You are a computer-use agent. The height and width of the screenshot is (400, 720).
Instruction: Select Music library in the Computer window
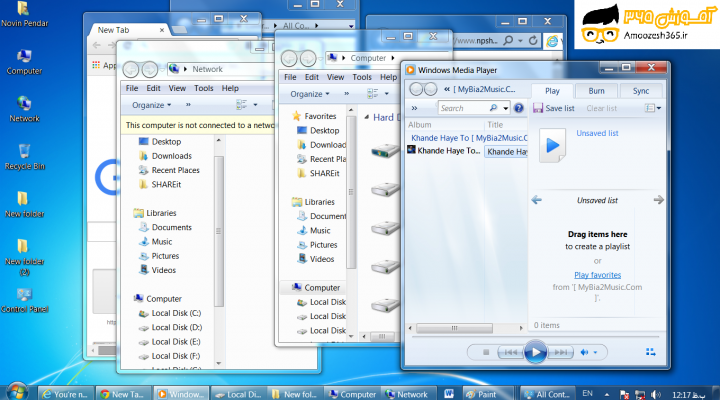pyautogui.click(x=320, y=231)
